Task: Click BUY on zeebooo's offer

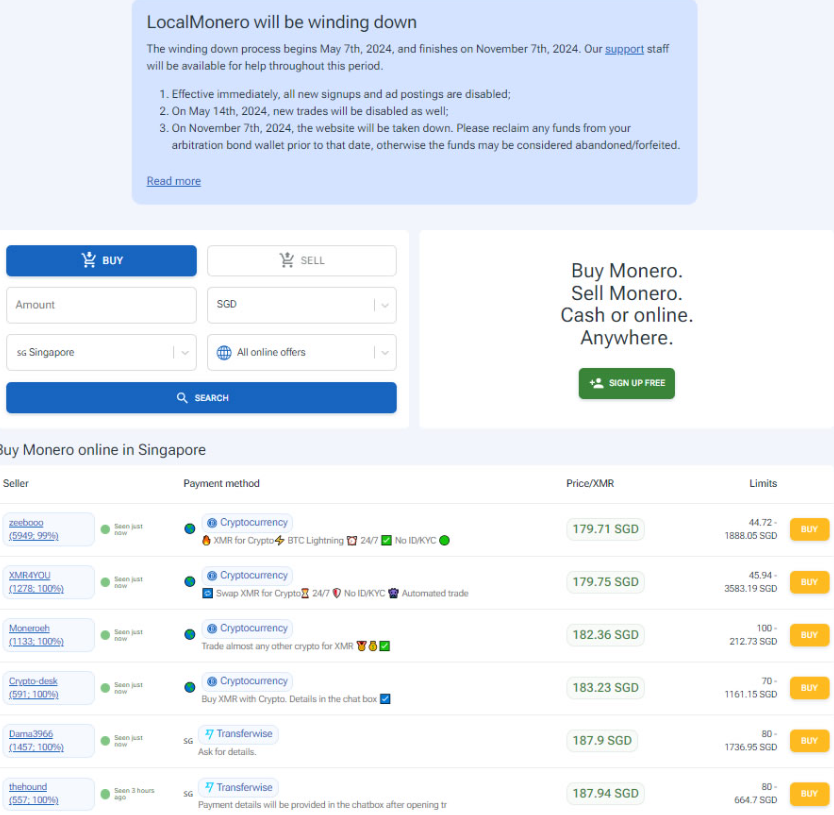Action: click(808, 529)
